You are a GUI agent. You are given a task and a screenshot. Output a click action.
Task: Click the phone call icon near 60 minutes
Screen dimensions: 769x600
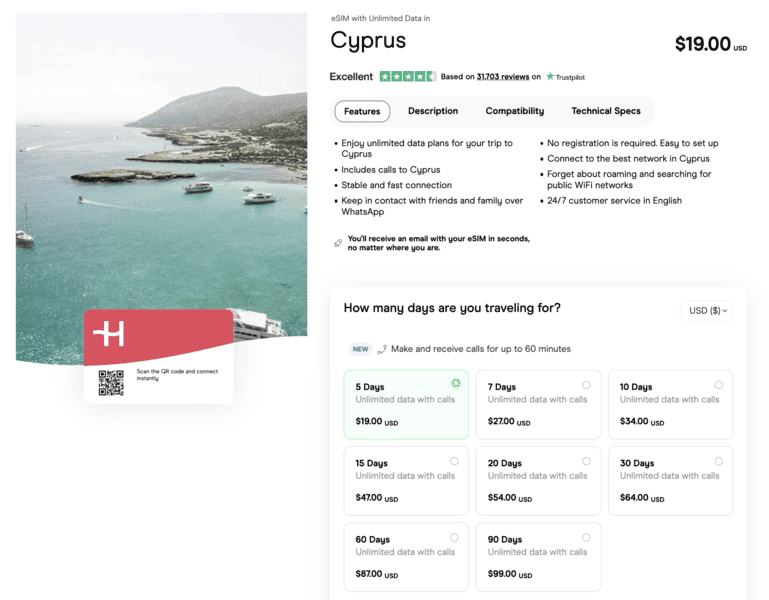382,349
